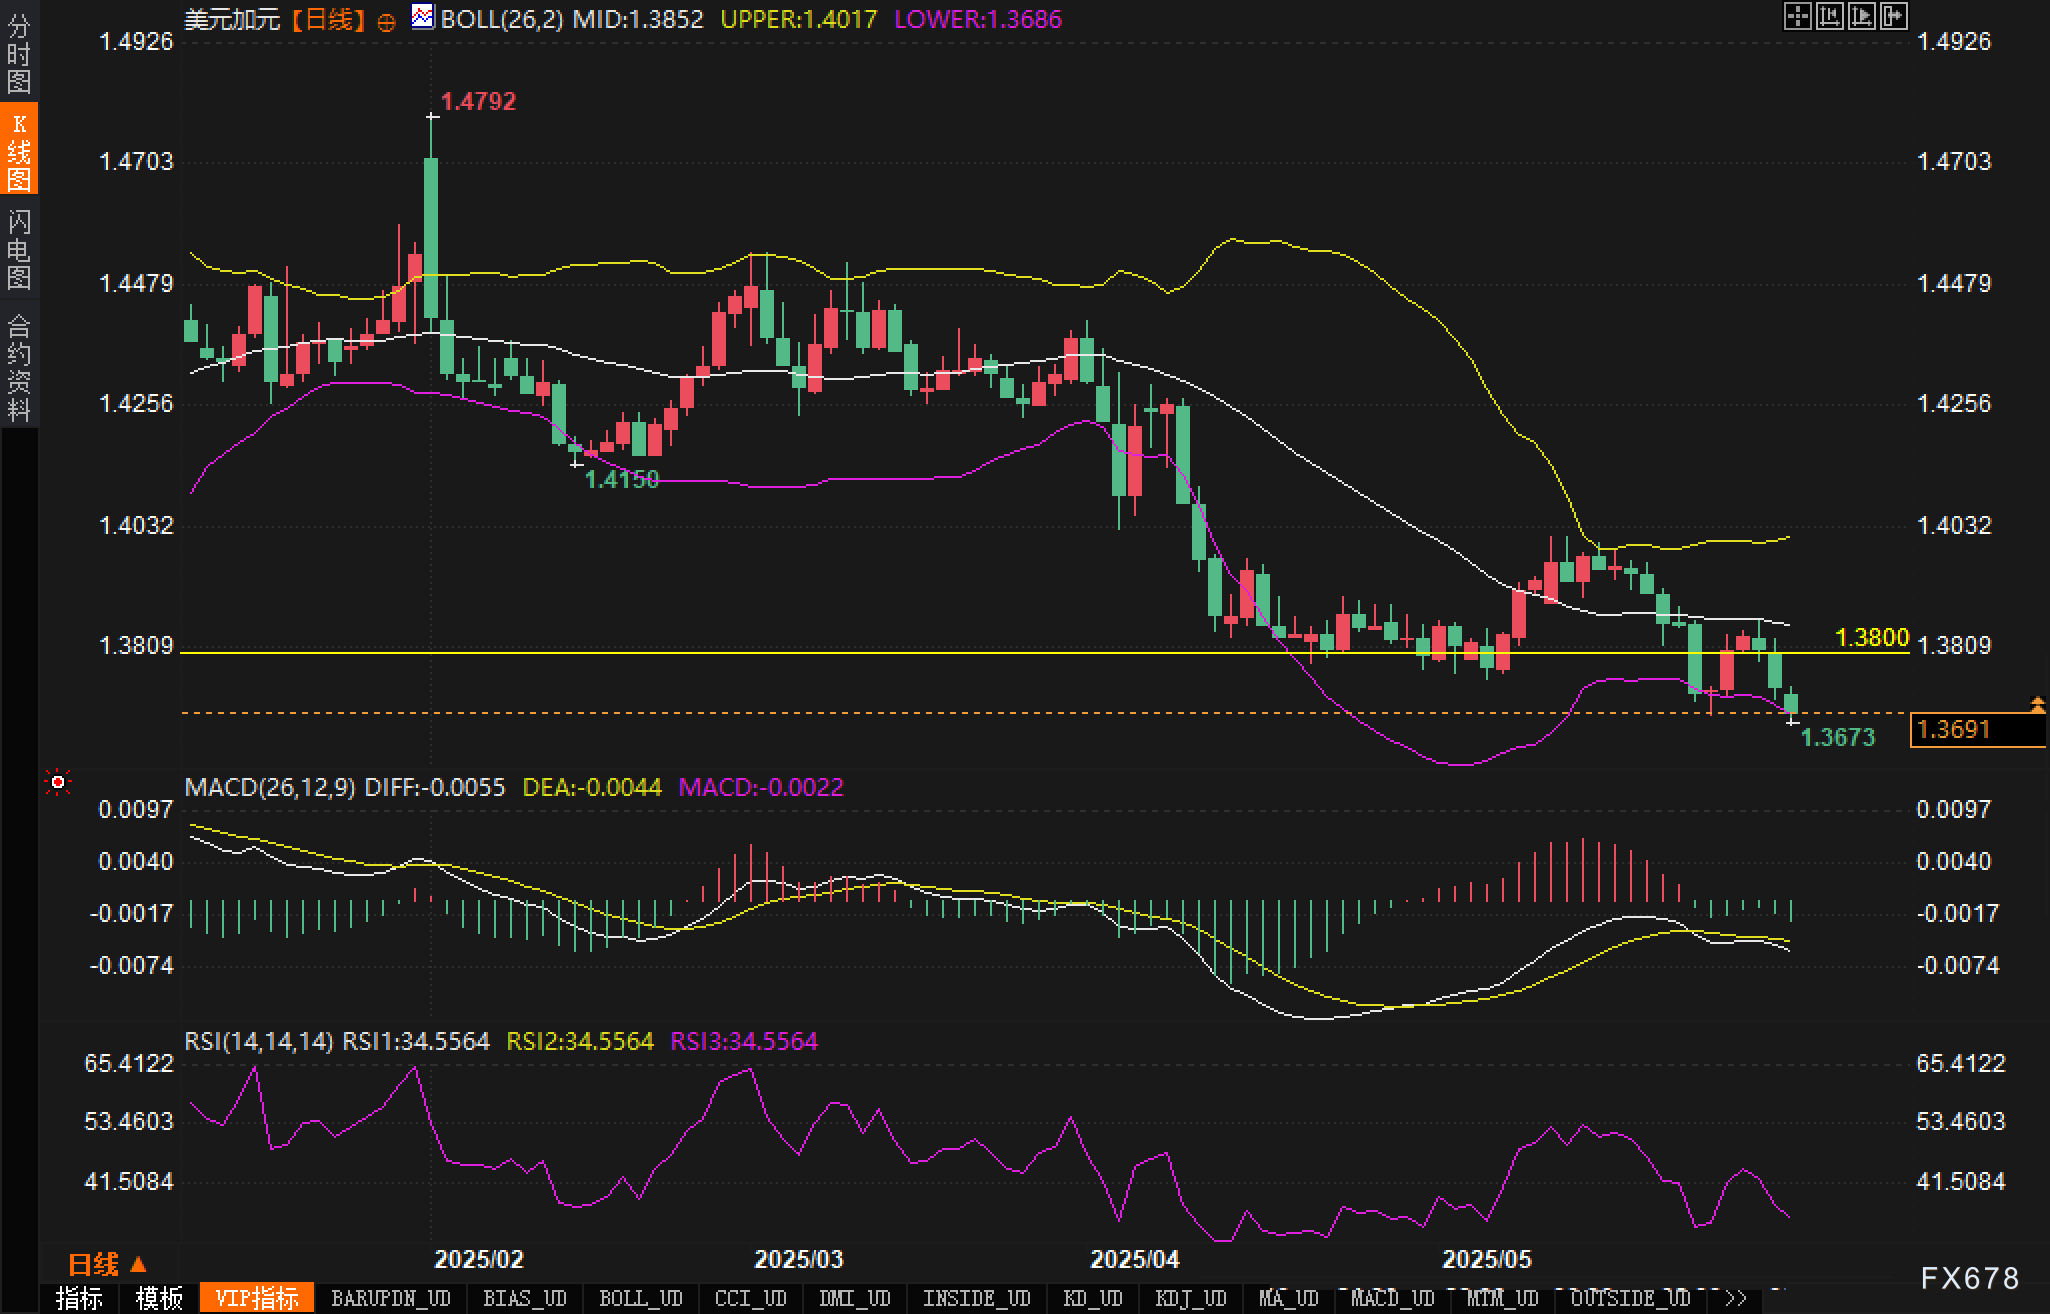Open the 模板 tab
Viewport: 2050px width, 1314px height.
(159, 1298)
